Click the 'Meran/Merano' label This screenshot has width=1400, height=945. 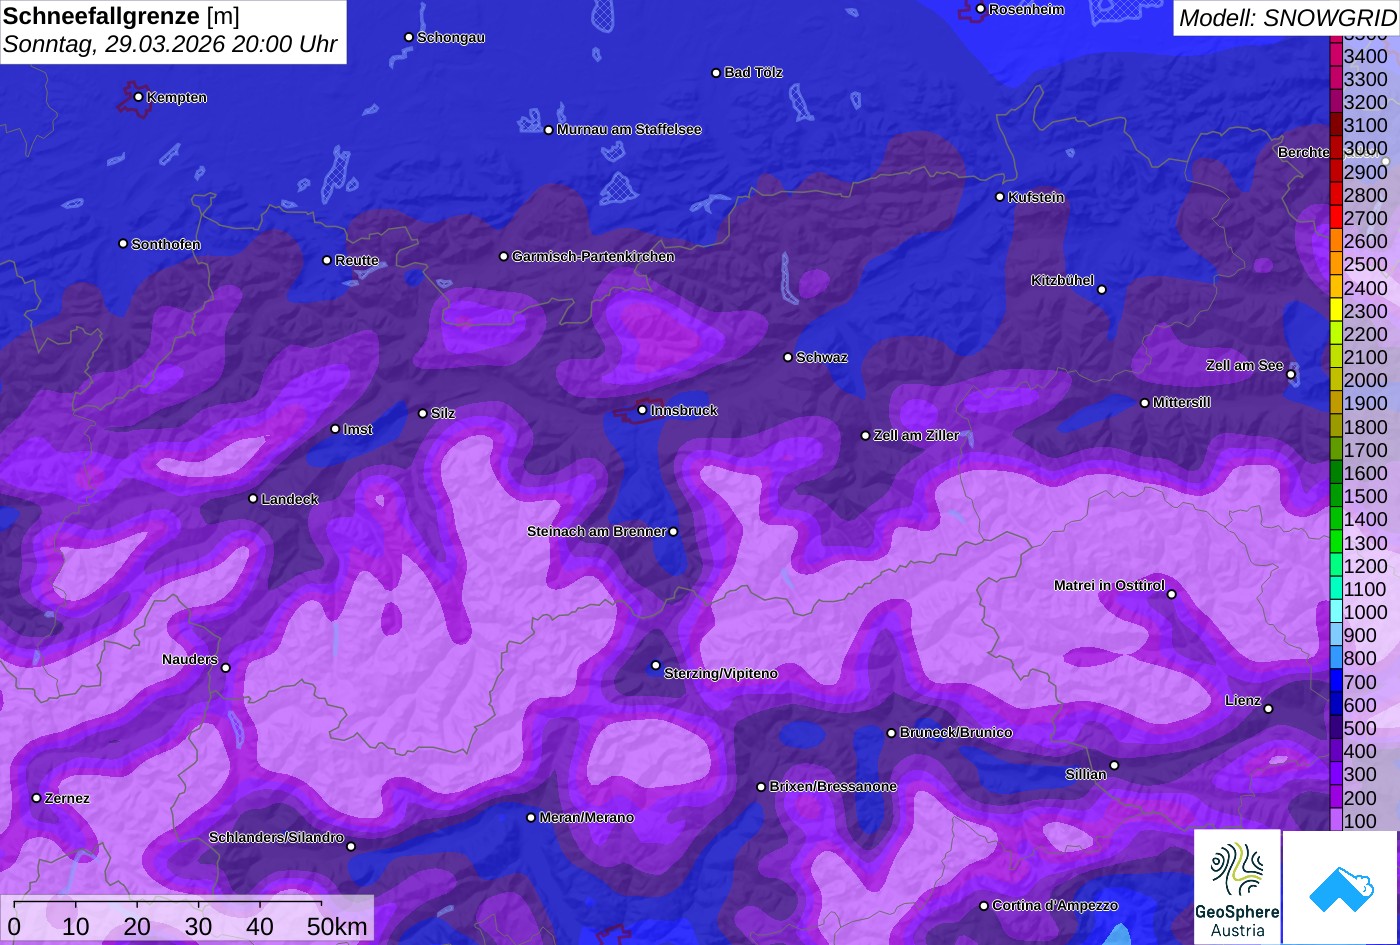click(587, 817)
